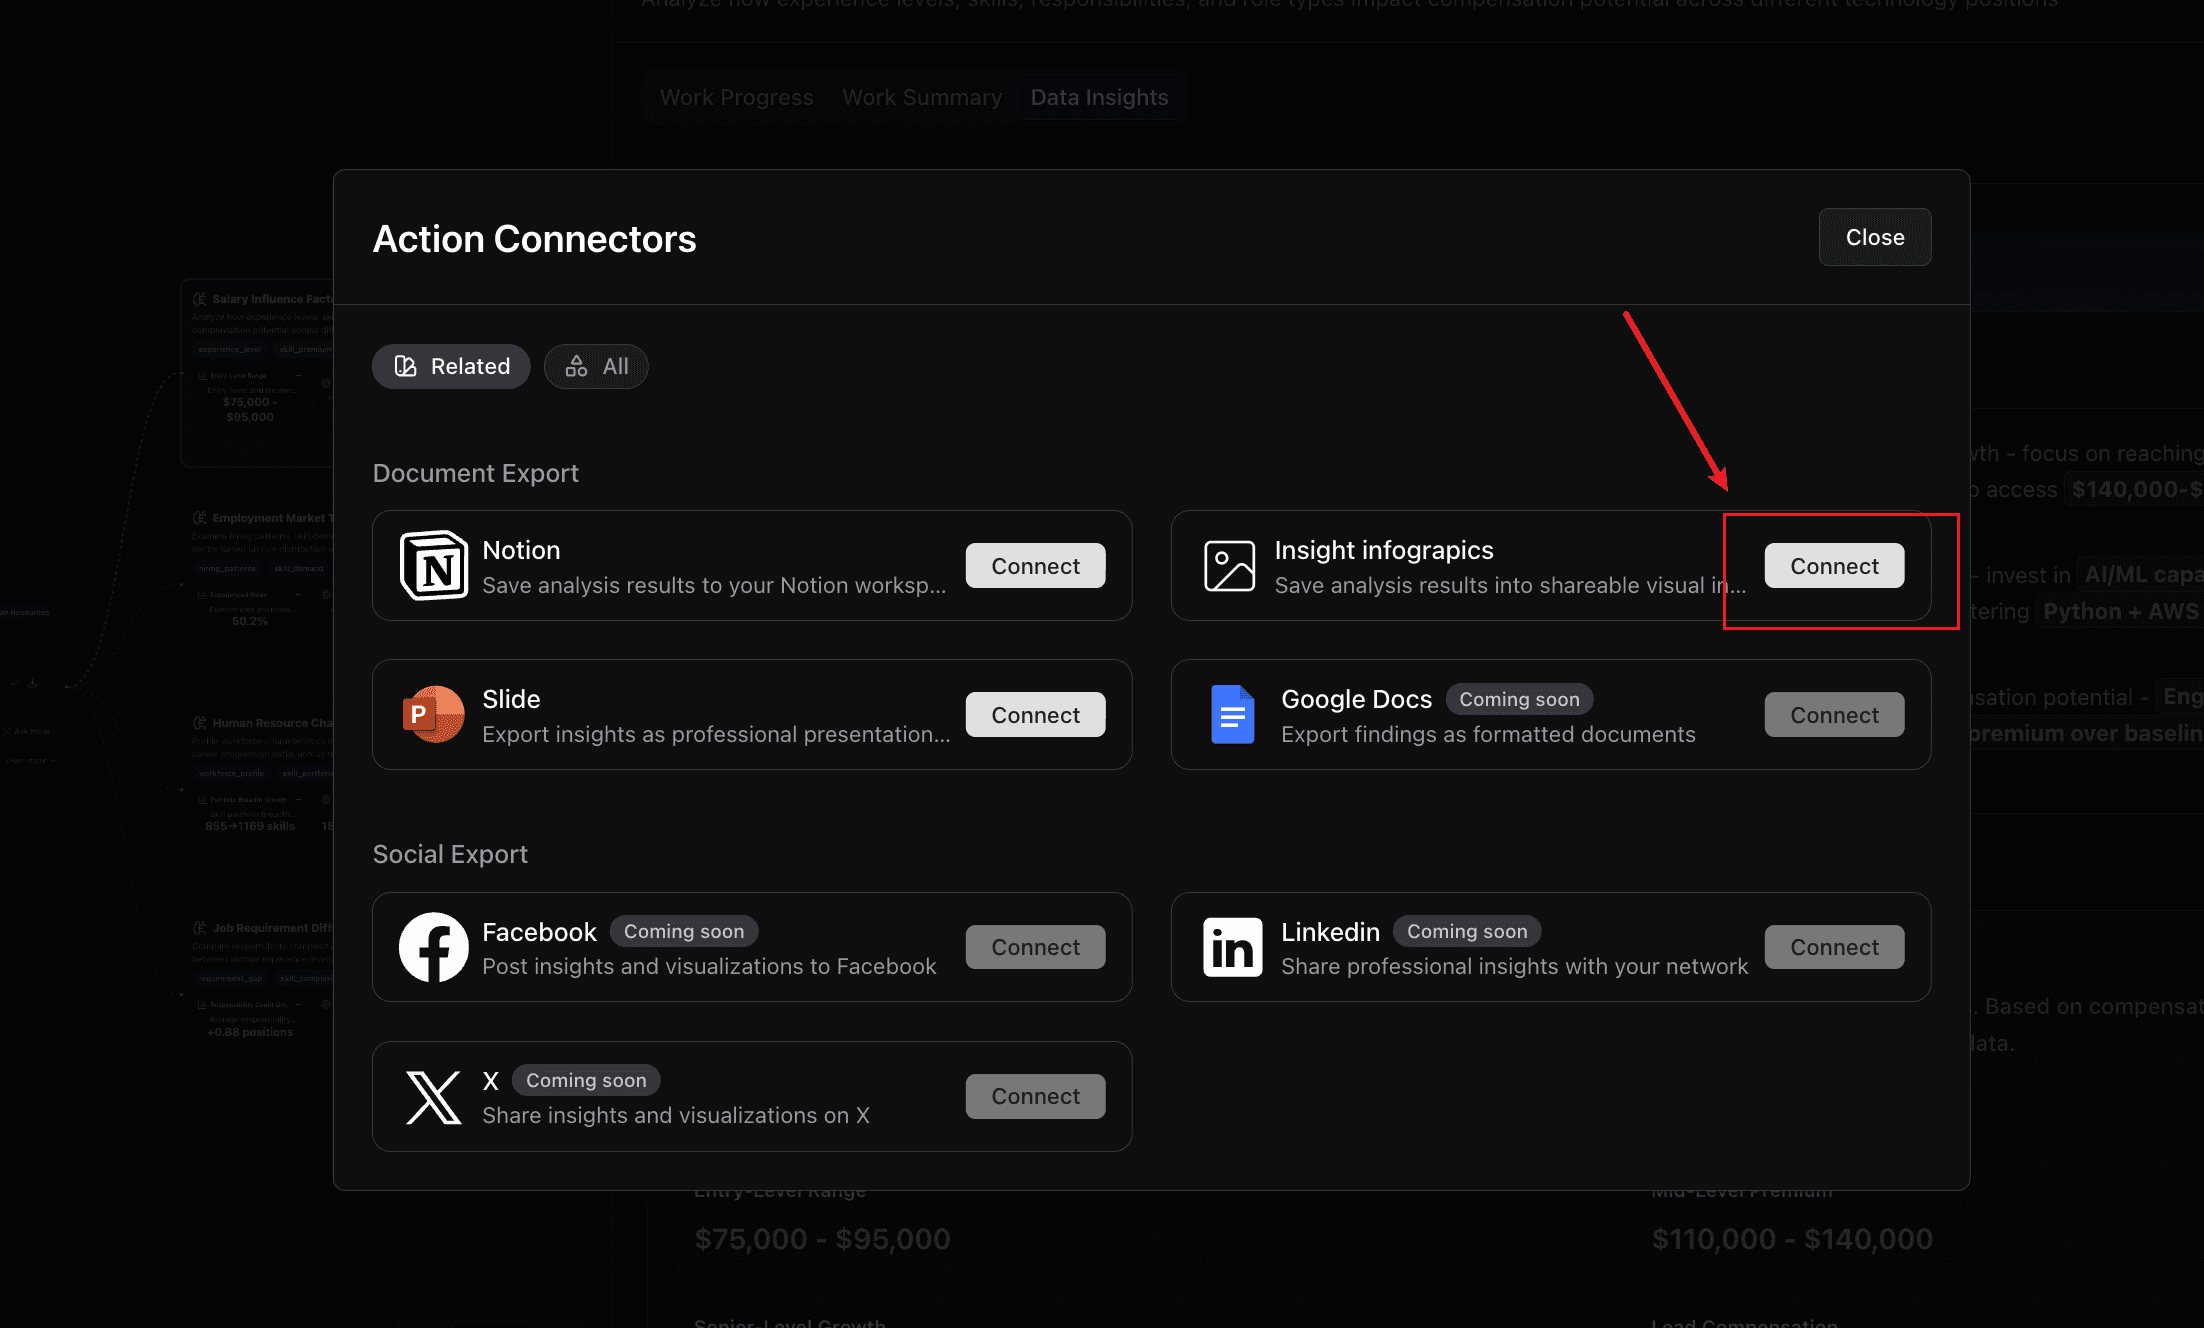Click the Slide PowerPoint icon
The image size is (2204, 1328).
(x=433, y=714)
